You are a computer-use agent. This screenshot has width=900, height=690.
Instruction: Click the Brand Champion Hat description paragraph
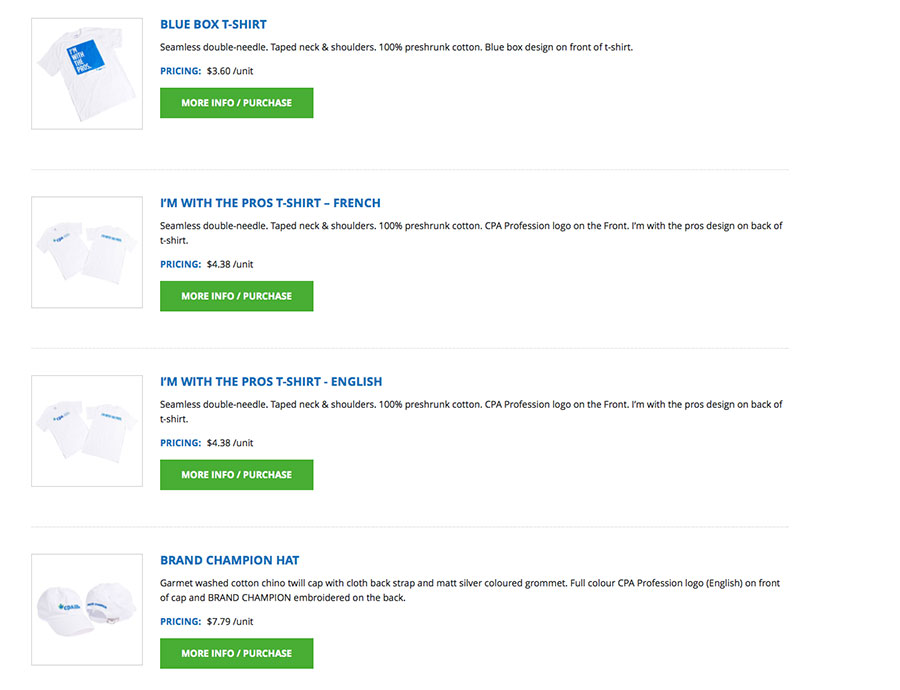coord(470,590)
